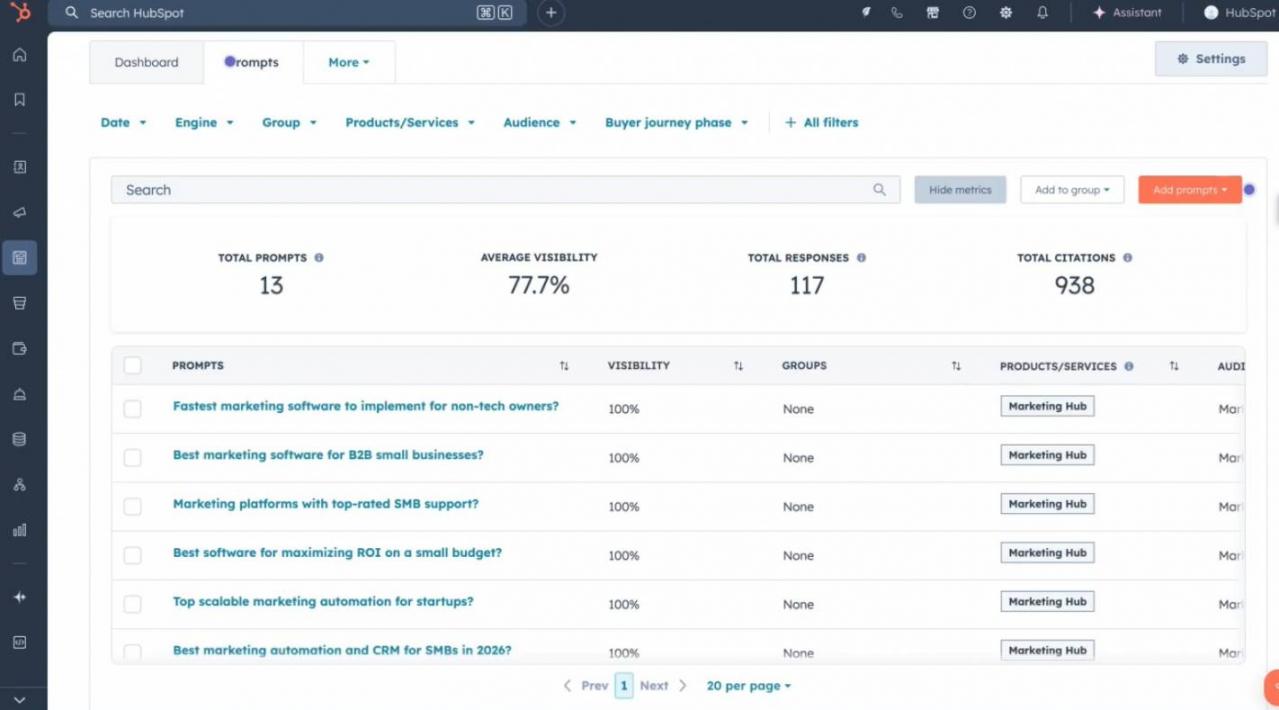
Task: Open the Engine filter dropdown
Action: pyautogui.click(x=204, y=122)
